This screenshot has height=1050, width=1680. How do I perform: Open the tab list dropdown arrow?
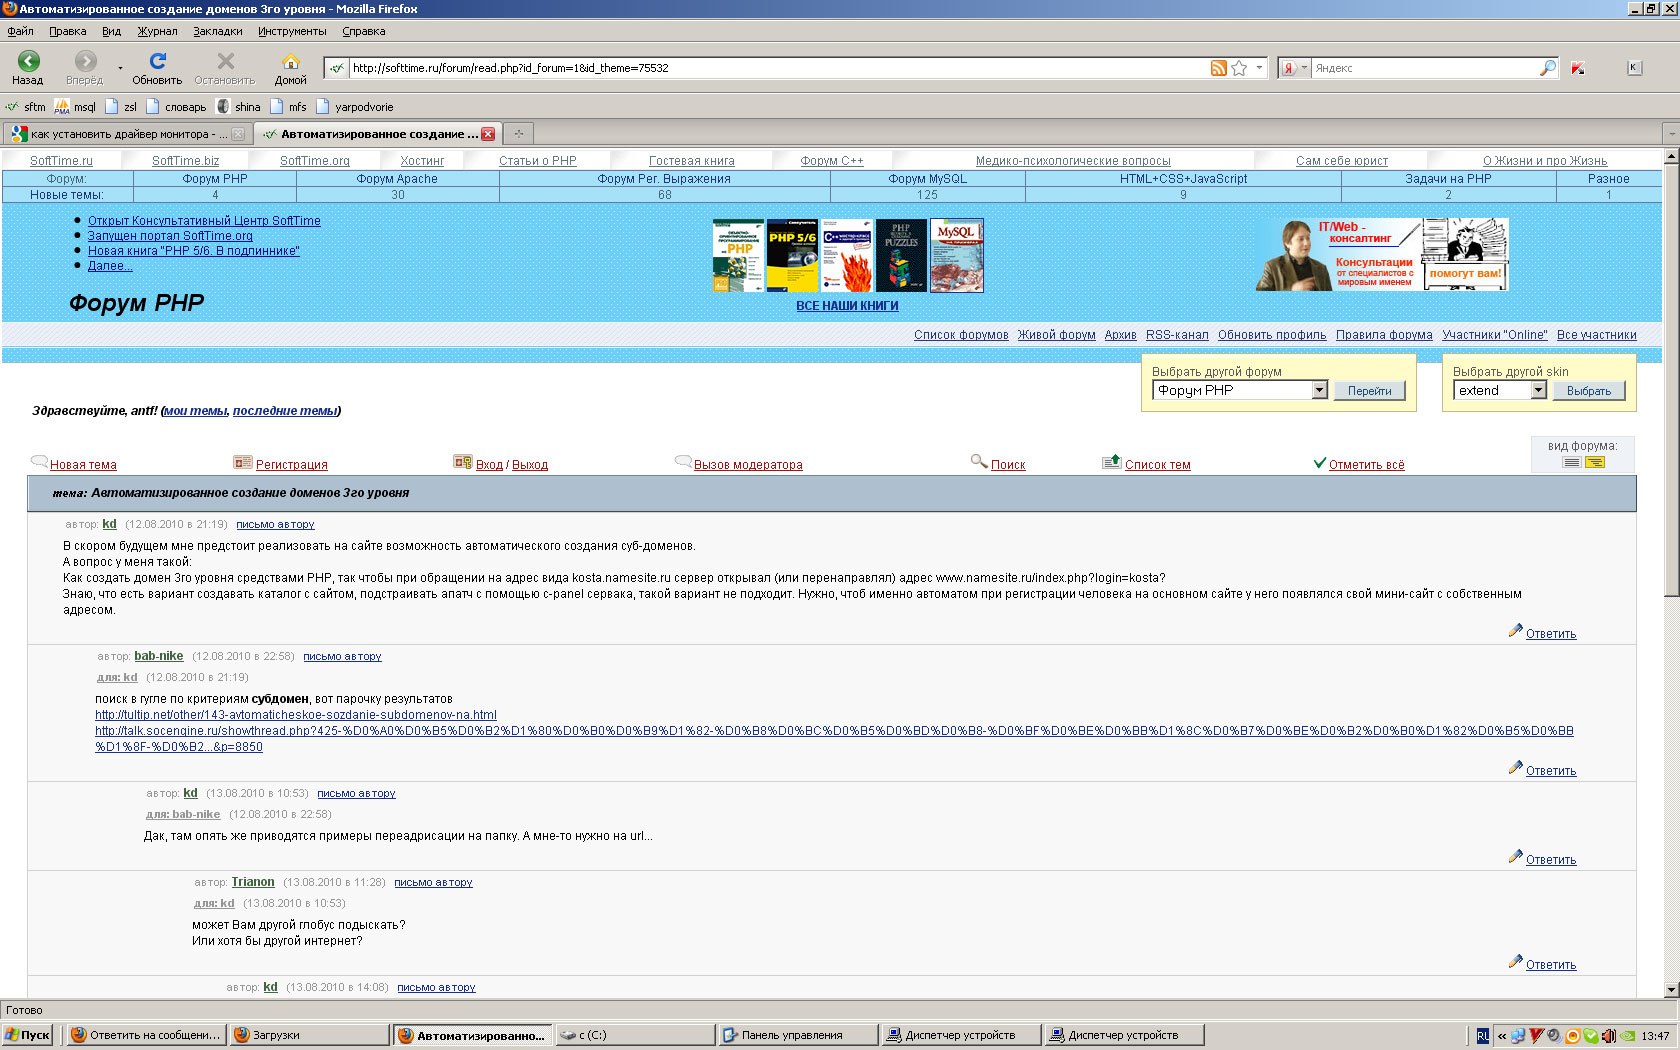click(1670, 133)
